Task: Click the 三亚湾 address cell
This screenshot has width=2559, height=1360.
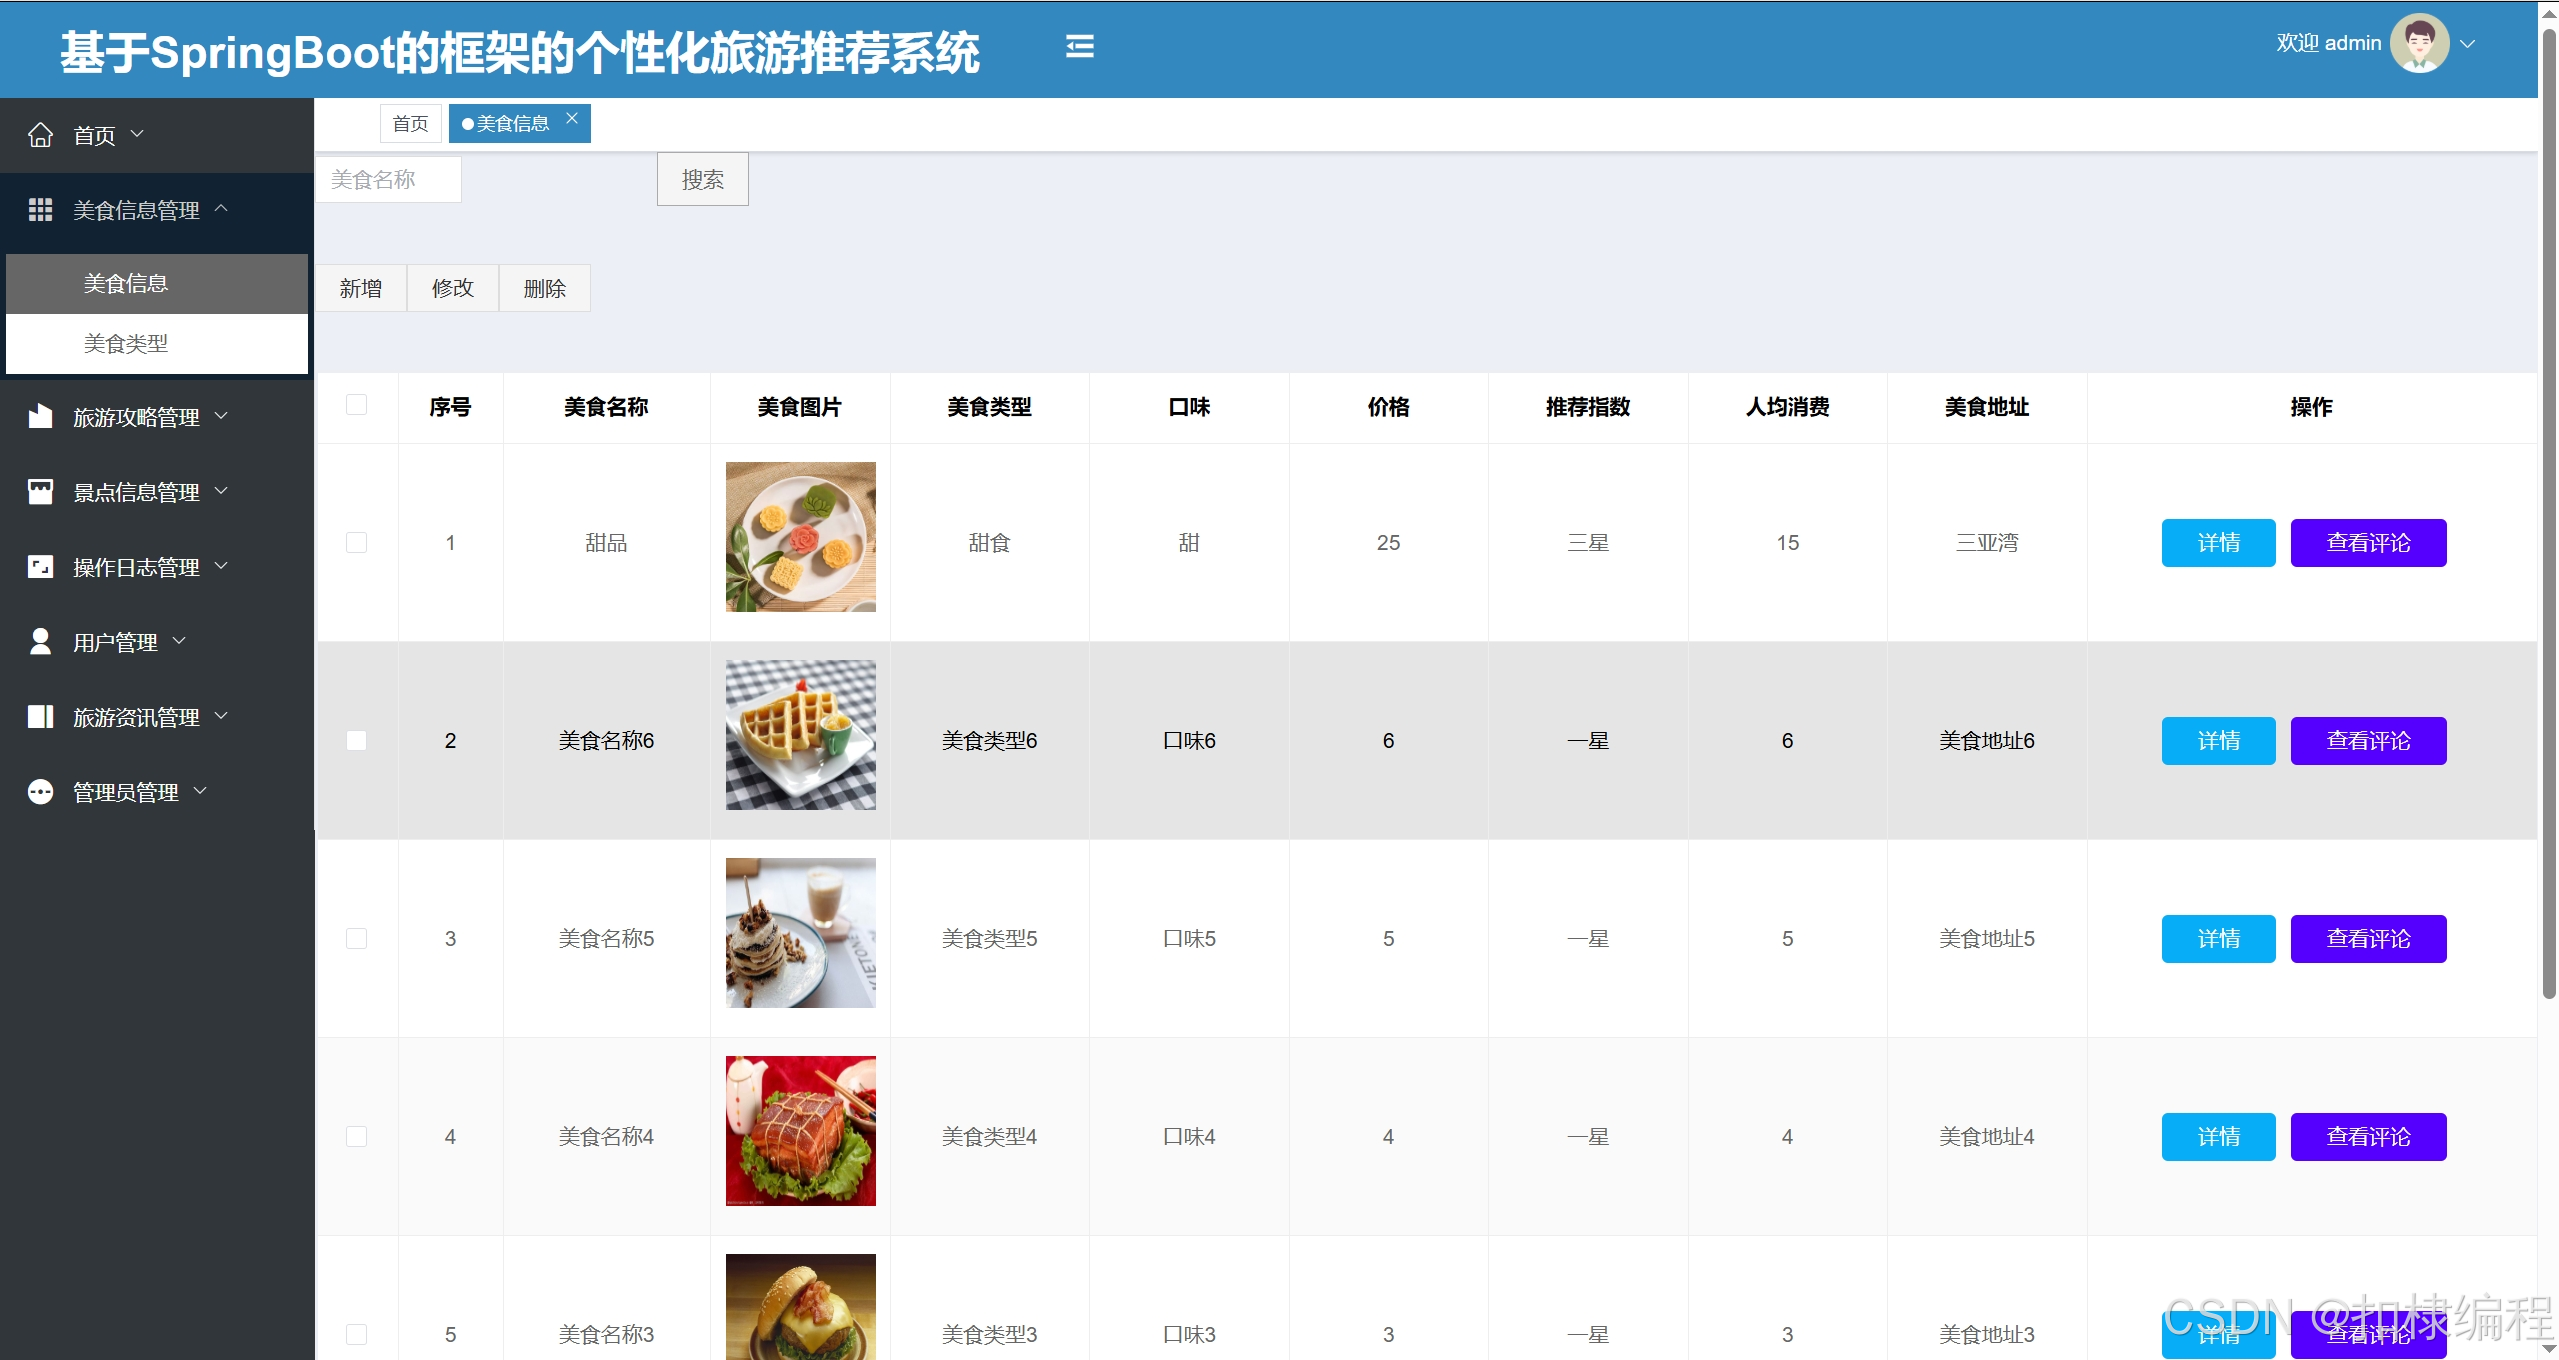Action: (x=1987, y=543)
